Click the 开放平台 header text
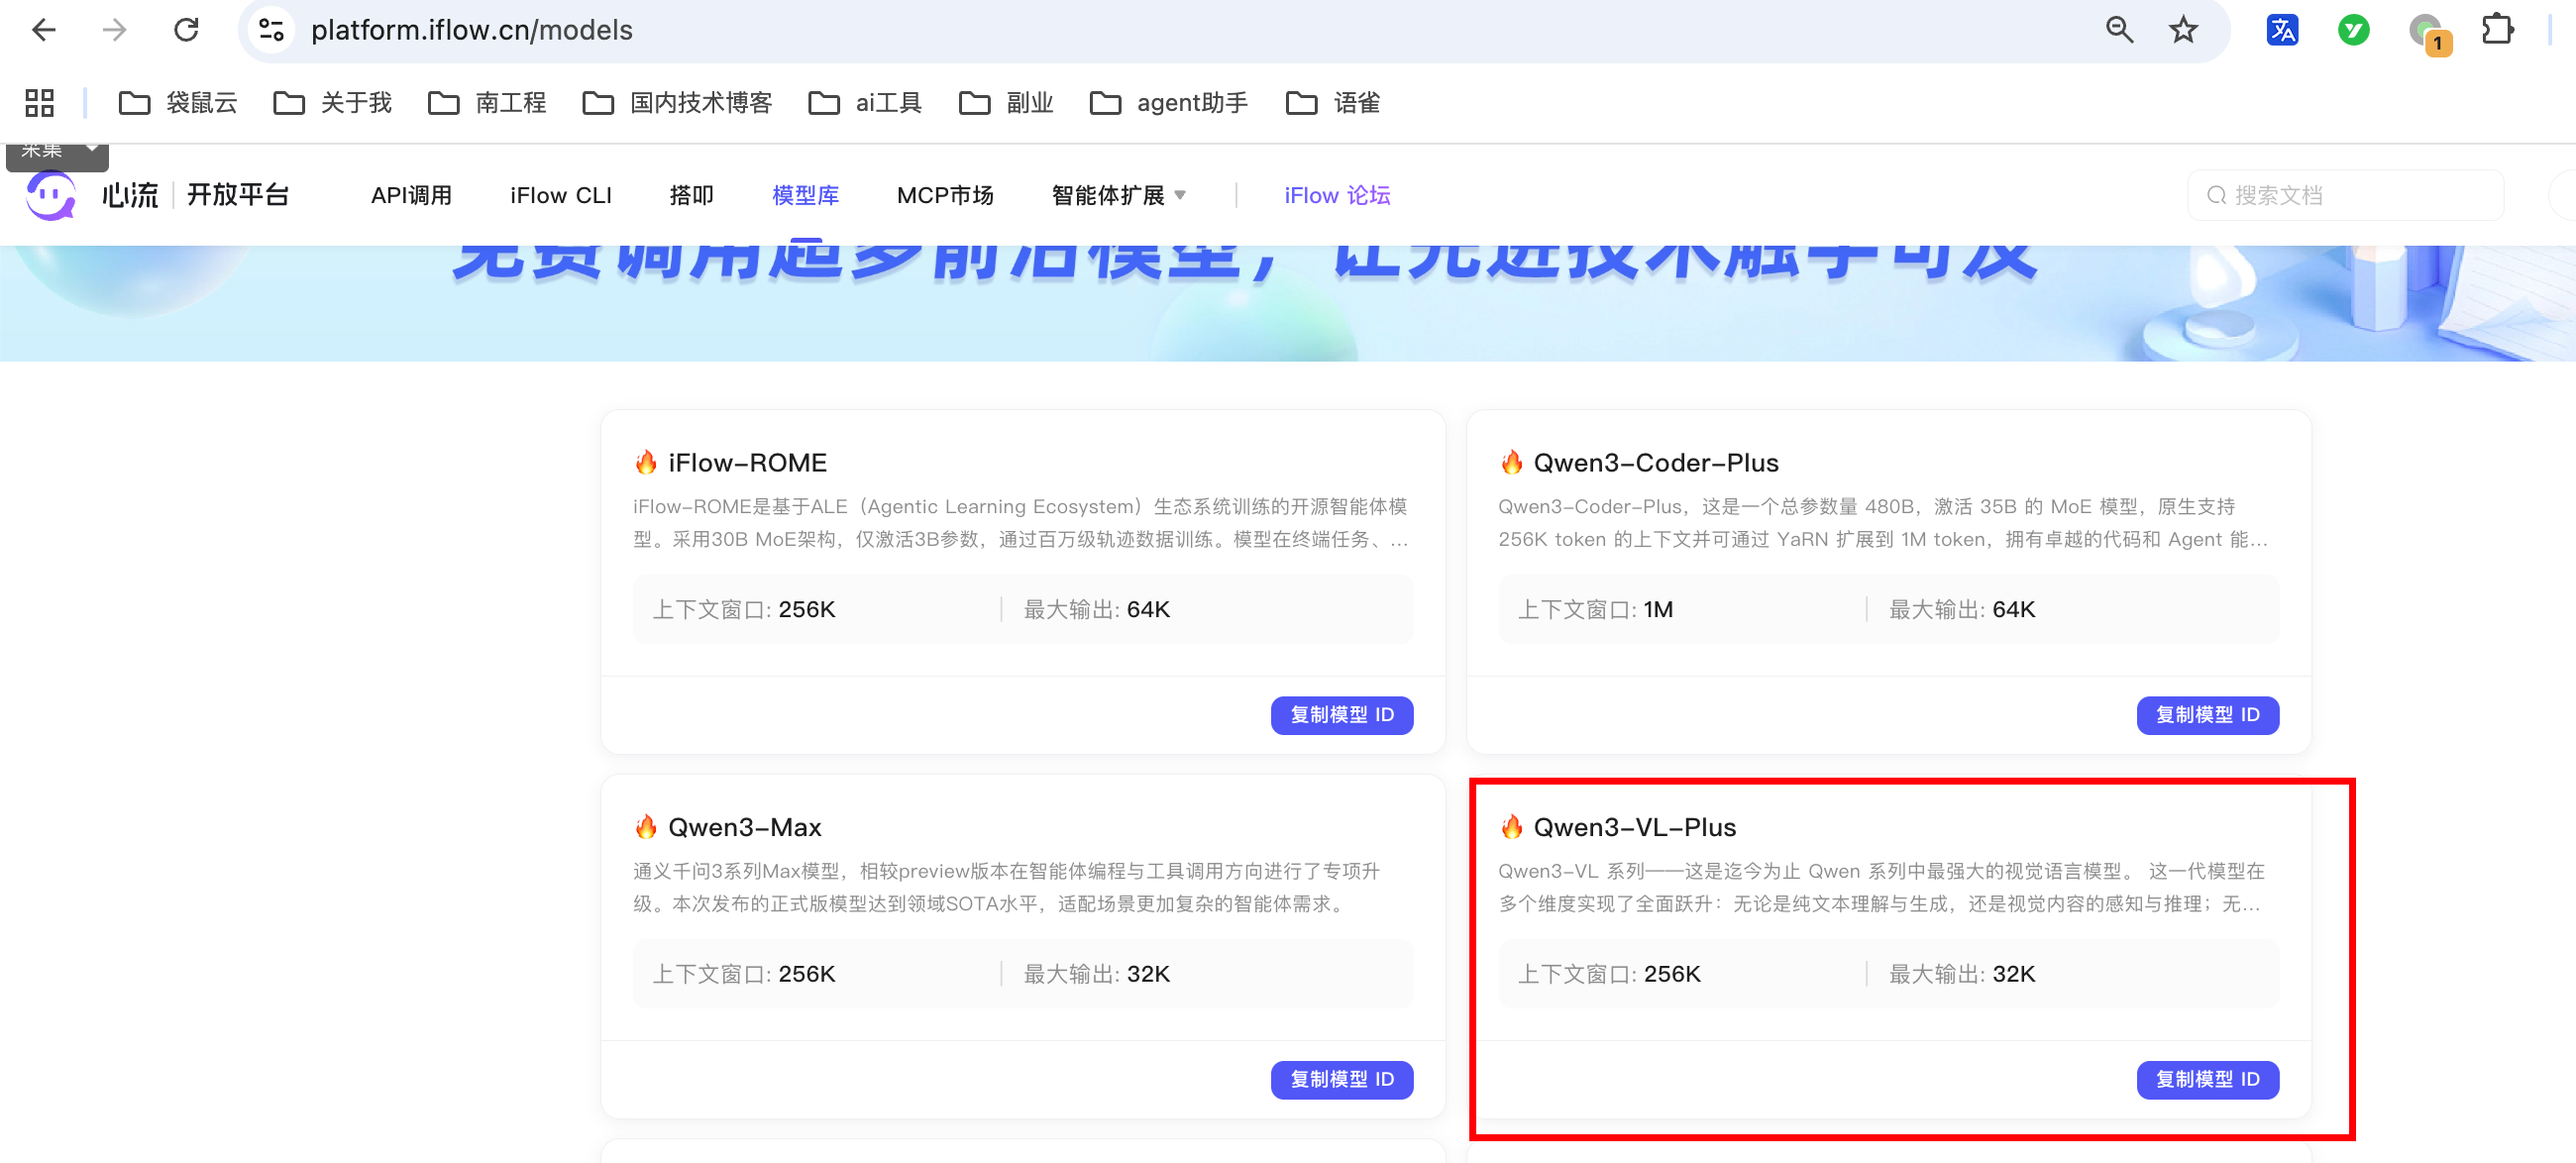This screenshot has width=2576, height=1163. pos(238,195)
